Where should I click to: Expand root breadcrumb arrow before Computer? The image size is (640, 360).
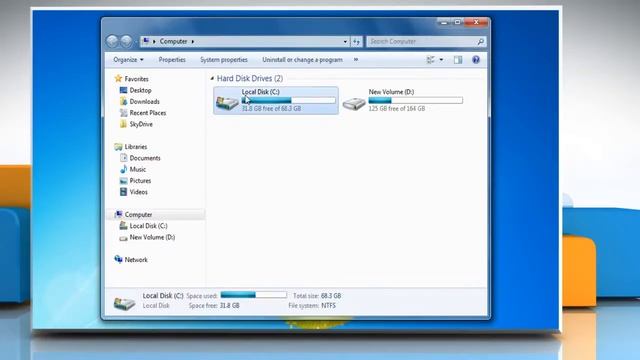154,42
